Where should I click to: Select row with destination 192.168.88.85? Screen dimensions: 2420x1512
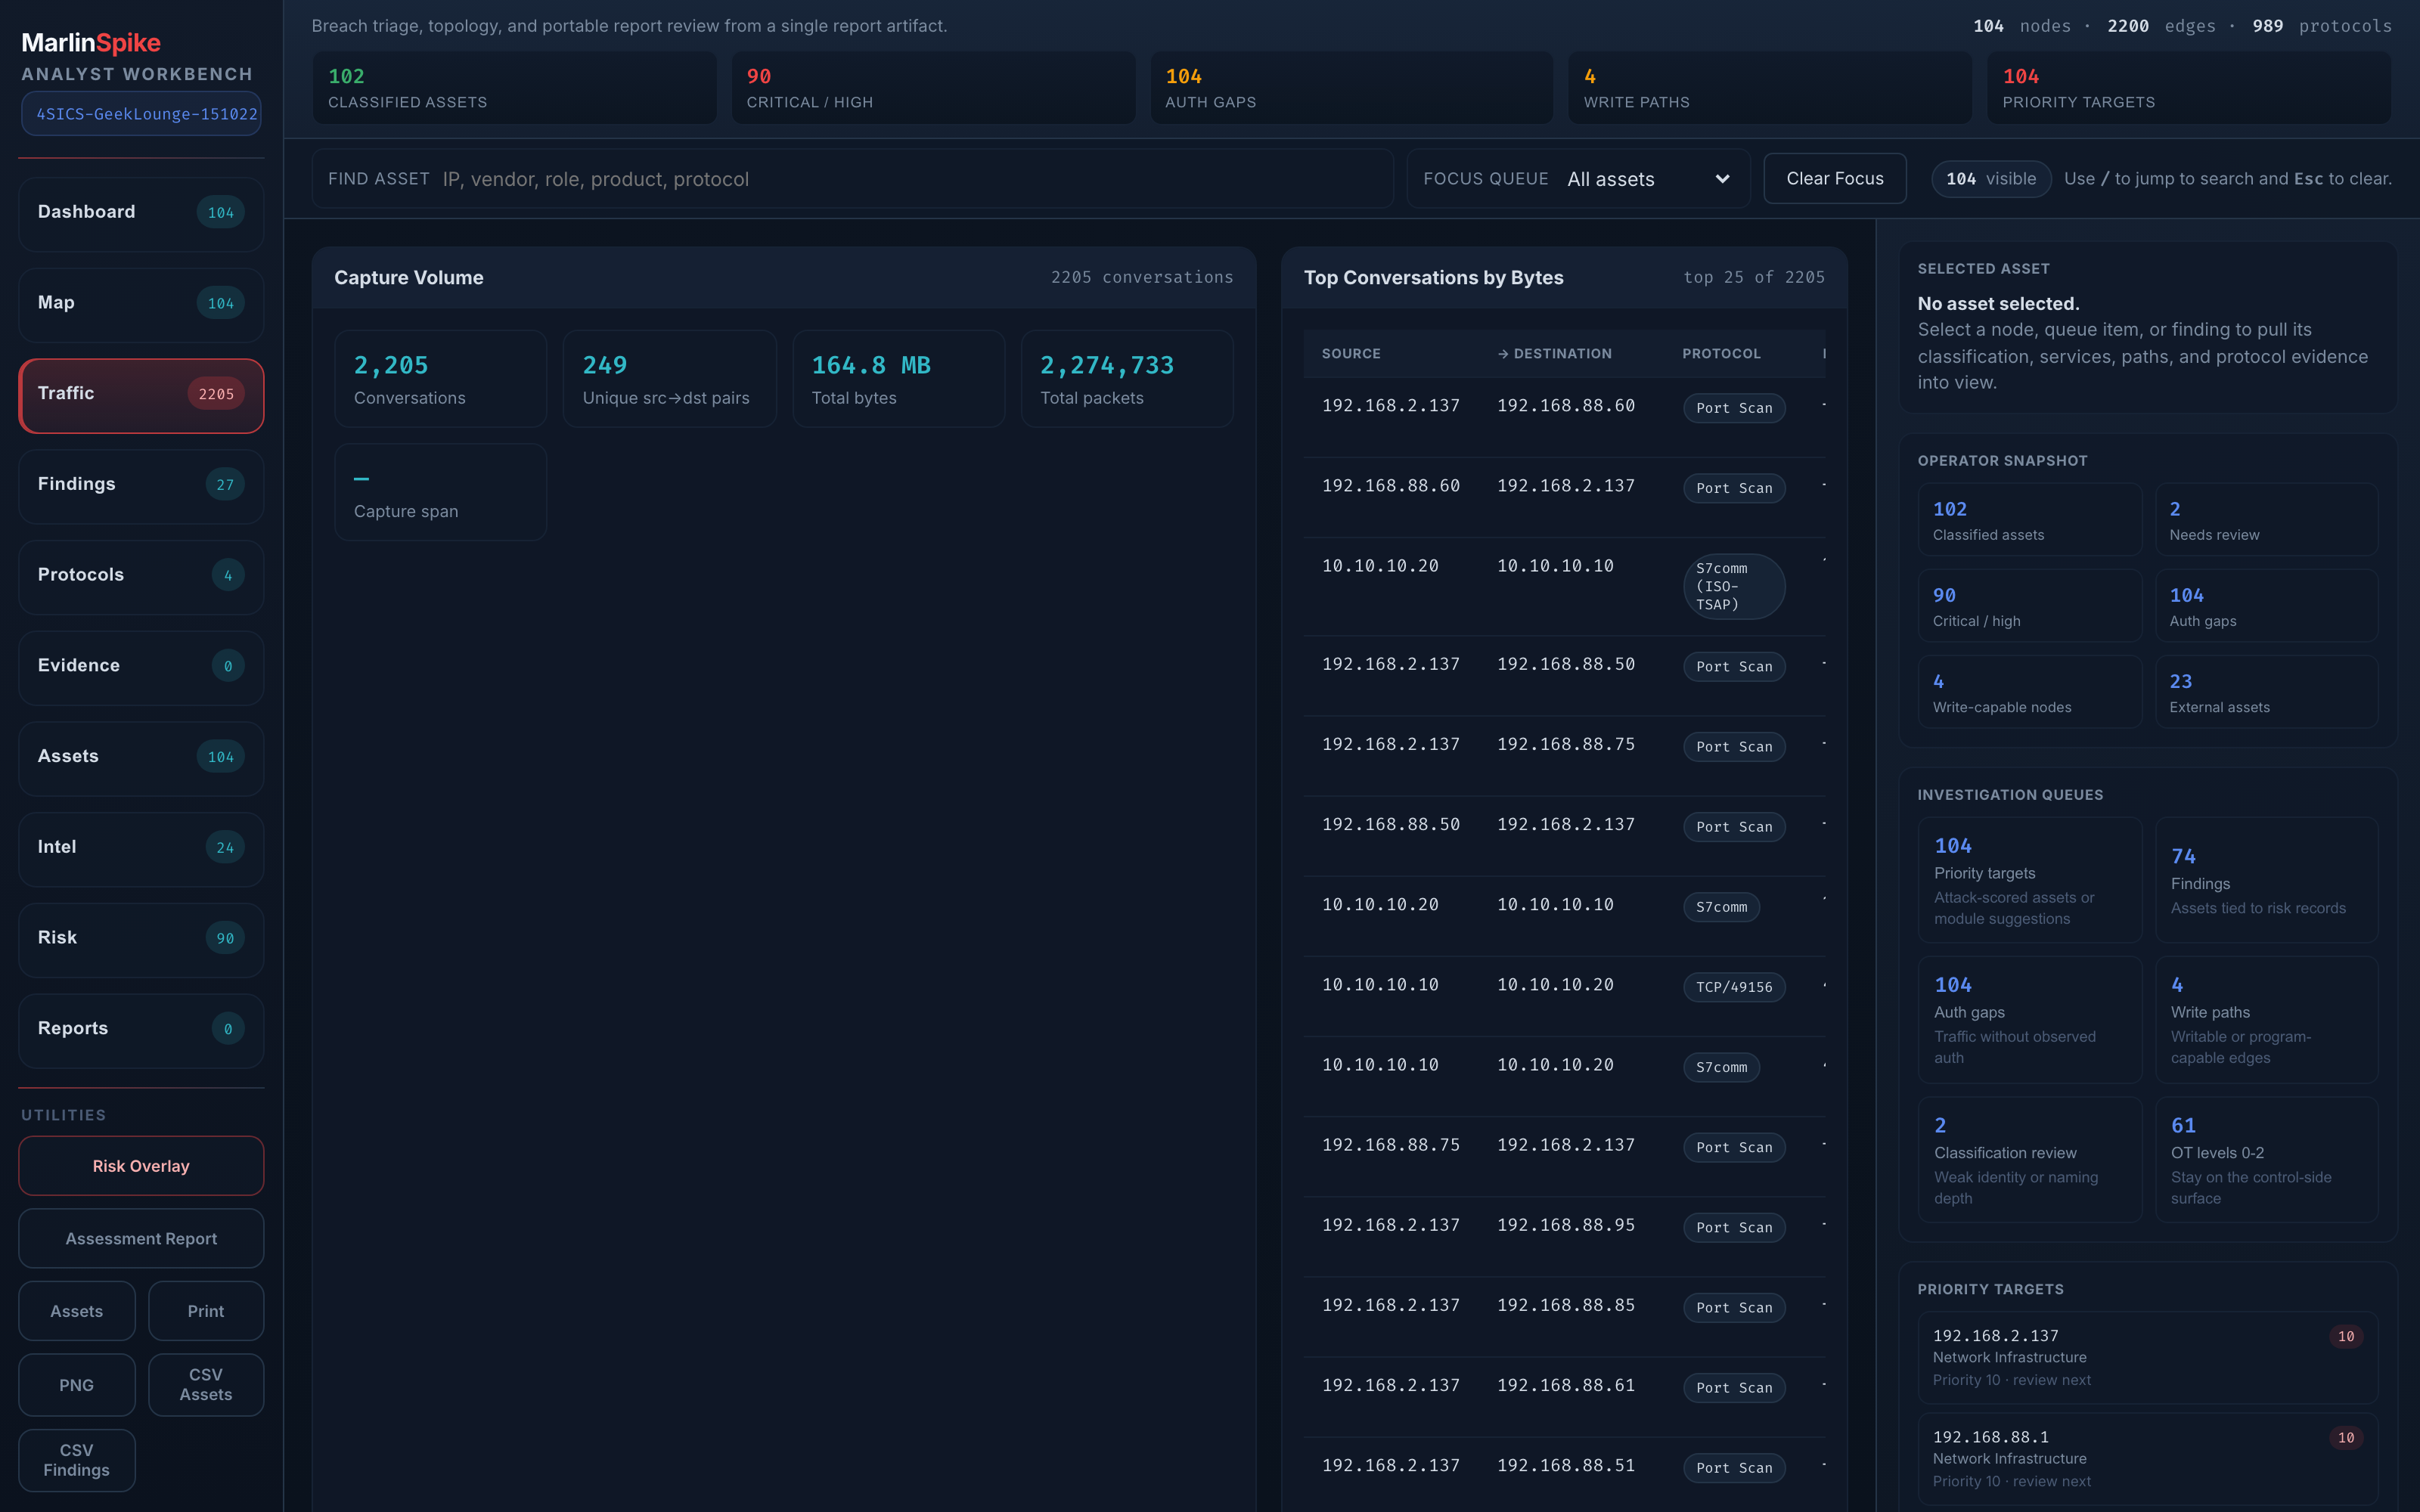coord(1564,1317)
